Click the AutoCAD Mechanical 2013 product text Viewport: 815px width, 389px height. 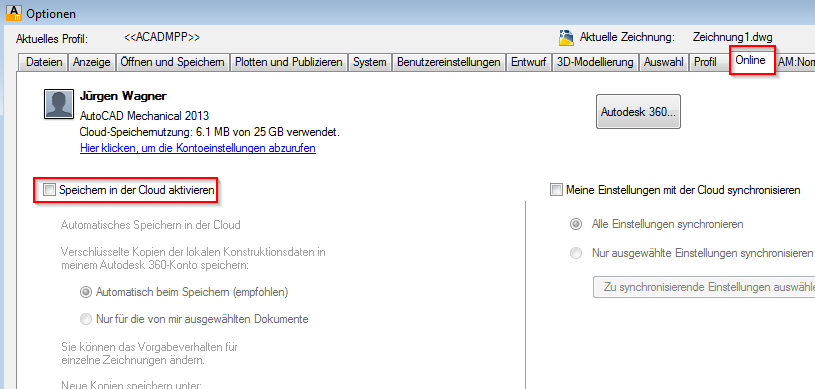coord(144,115)
